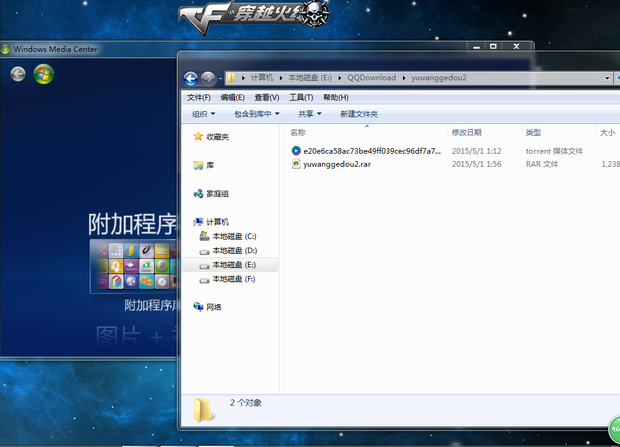Click the 计算机 computer icon in sidebar
Viewport: 620px width, 447px height.
(x=198, y=222)
